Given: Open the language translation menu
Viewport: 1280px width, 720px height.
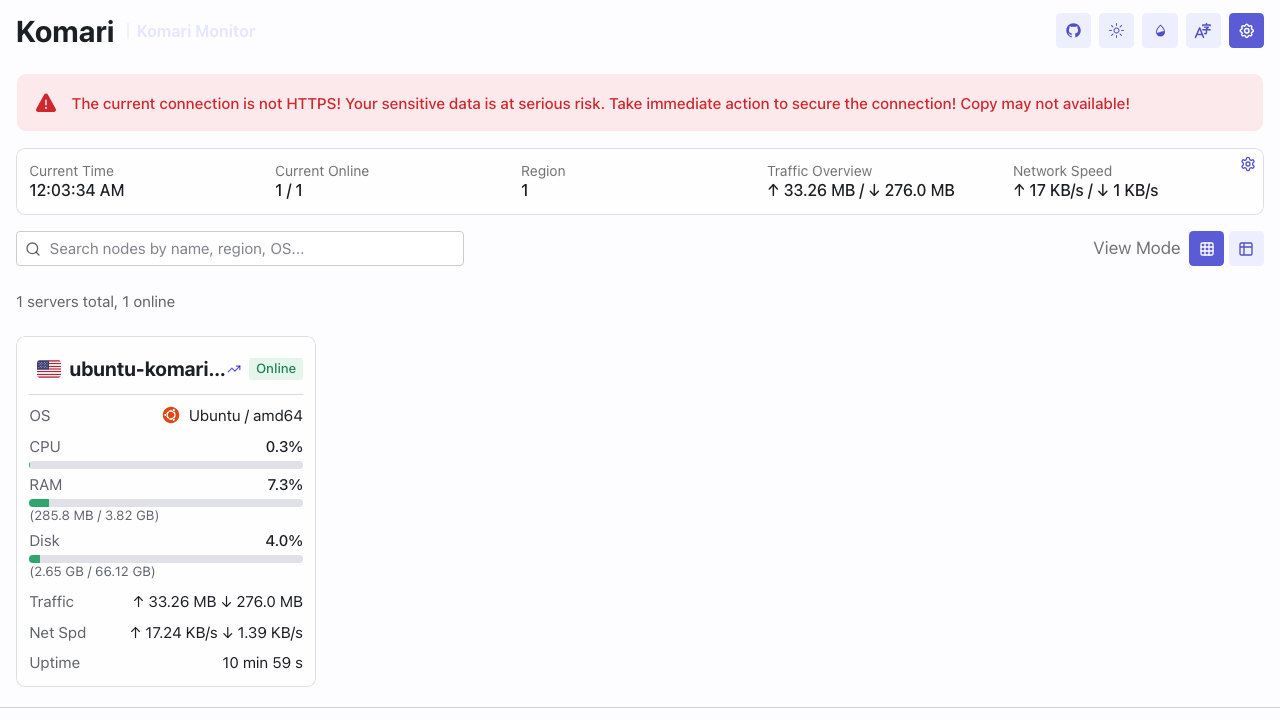Looking at the screenshot, I should point(1203,30).
